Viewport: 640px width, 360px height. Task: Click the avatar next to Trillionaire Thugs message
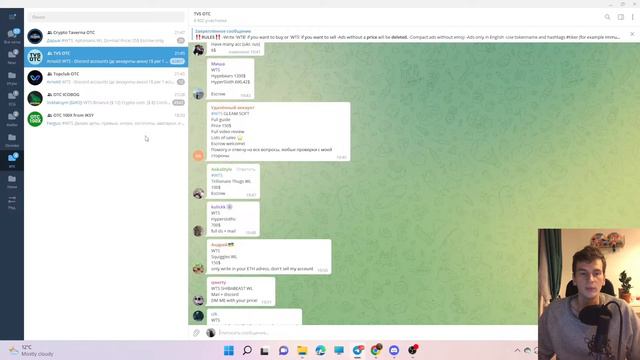click(x=199, y=193)
